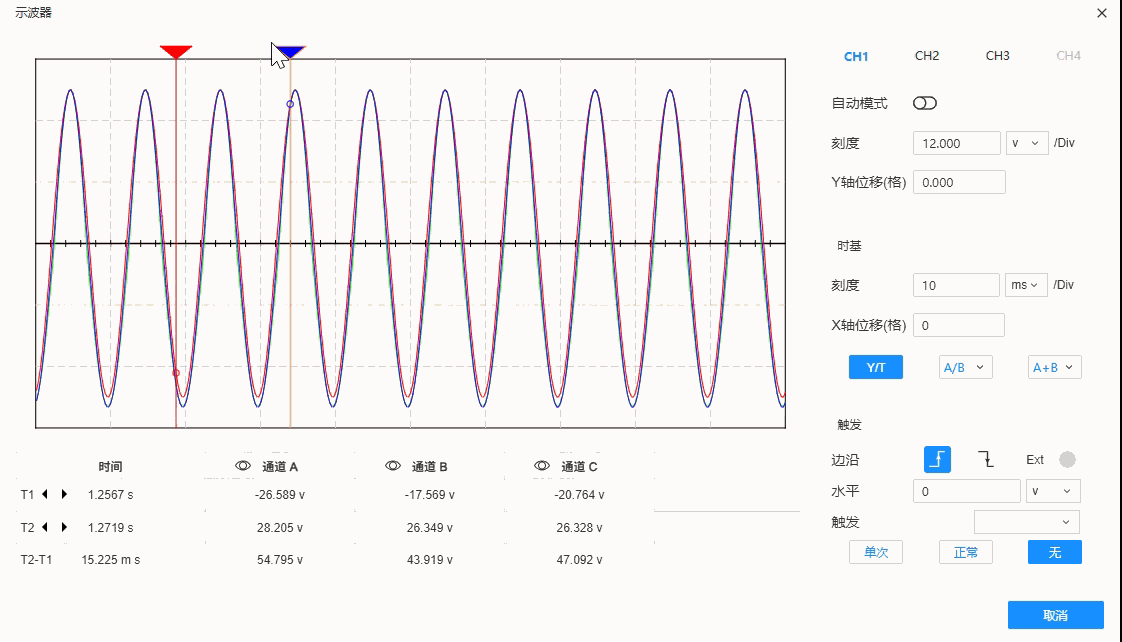1122x642 pixels.
Task: Switch to the CH2 tab
Action: pyautogui.click(x=927, y=56)
